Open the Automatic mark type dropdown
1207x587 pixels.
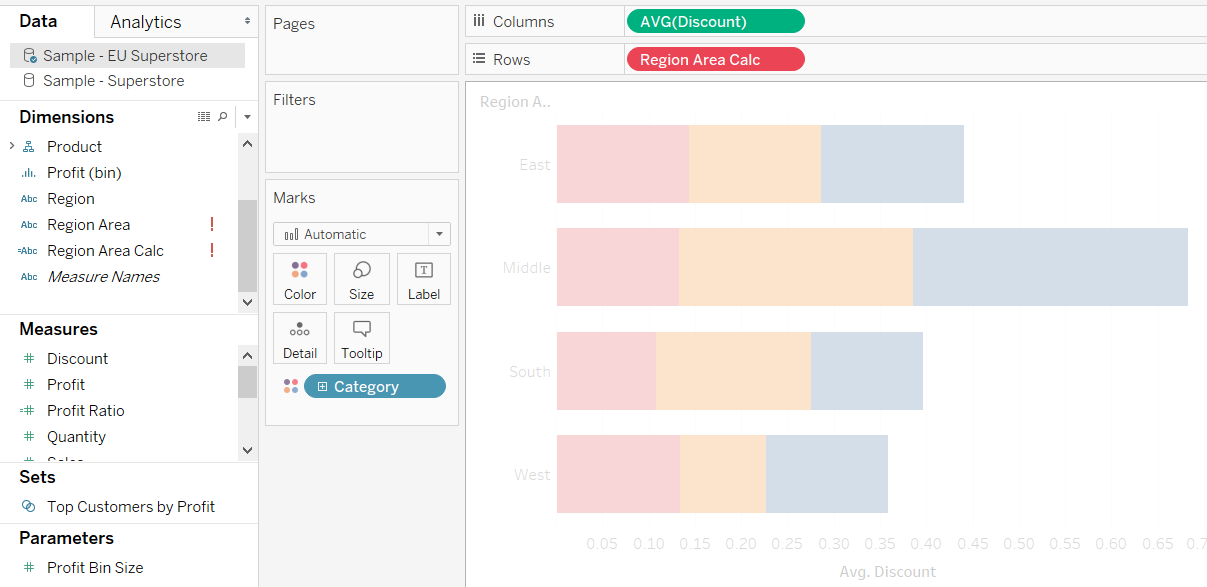pos(438,234)
